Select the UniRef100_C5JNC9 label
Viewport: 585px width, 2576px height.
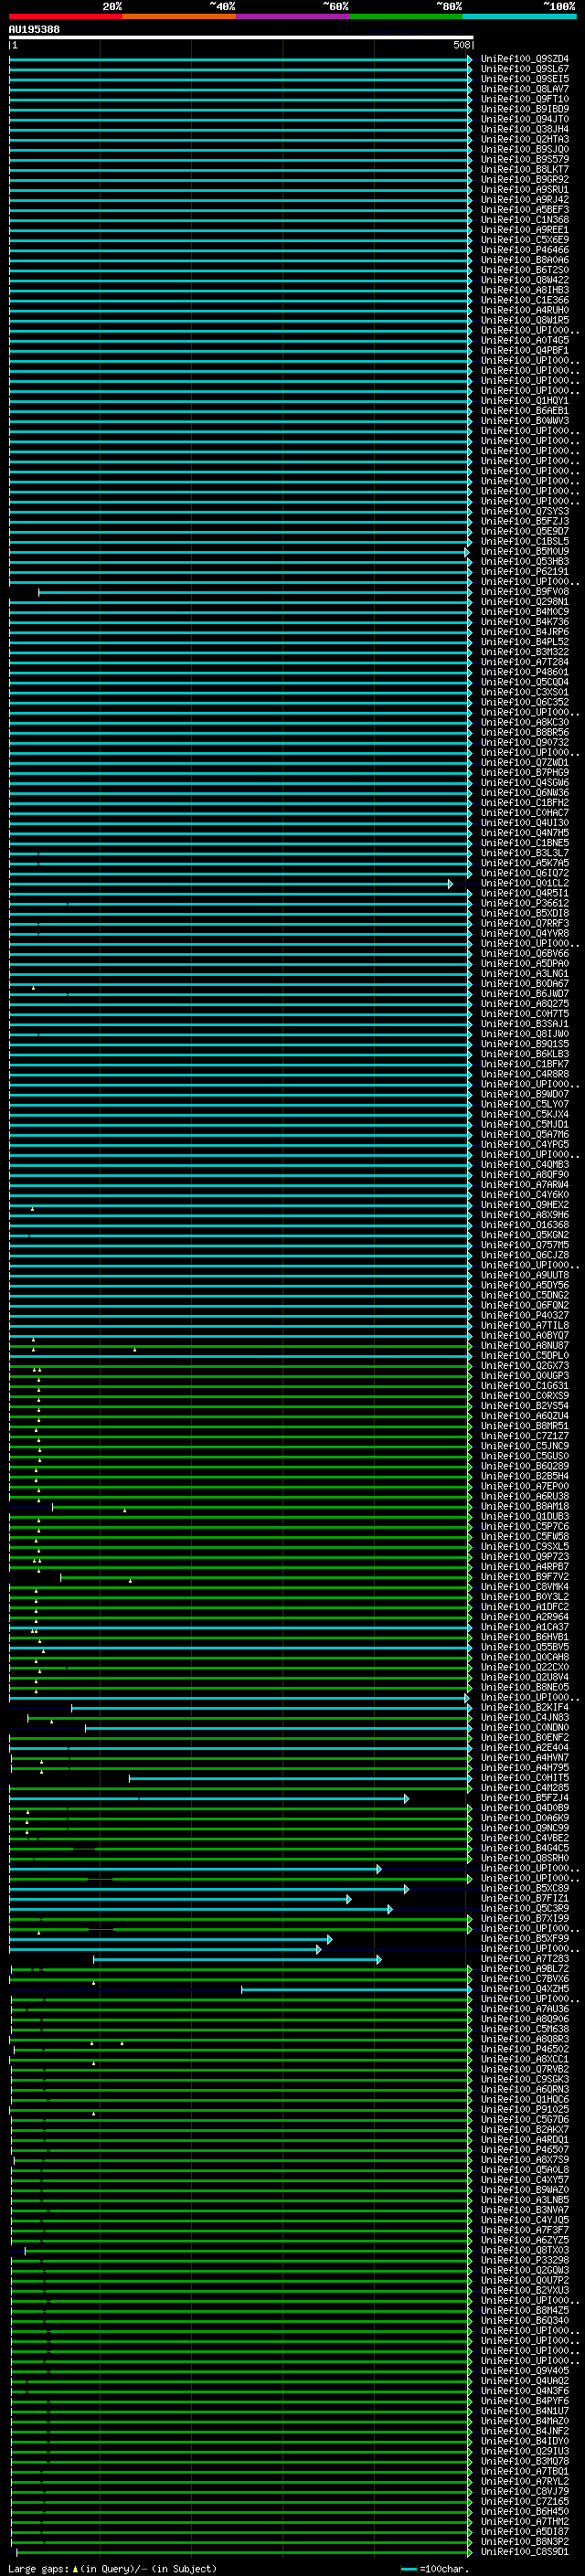click(x=524, y=1446)
